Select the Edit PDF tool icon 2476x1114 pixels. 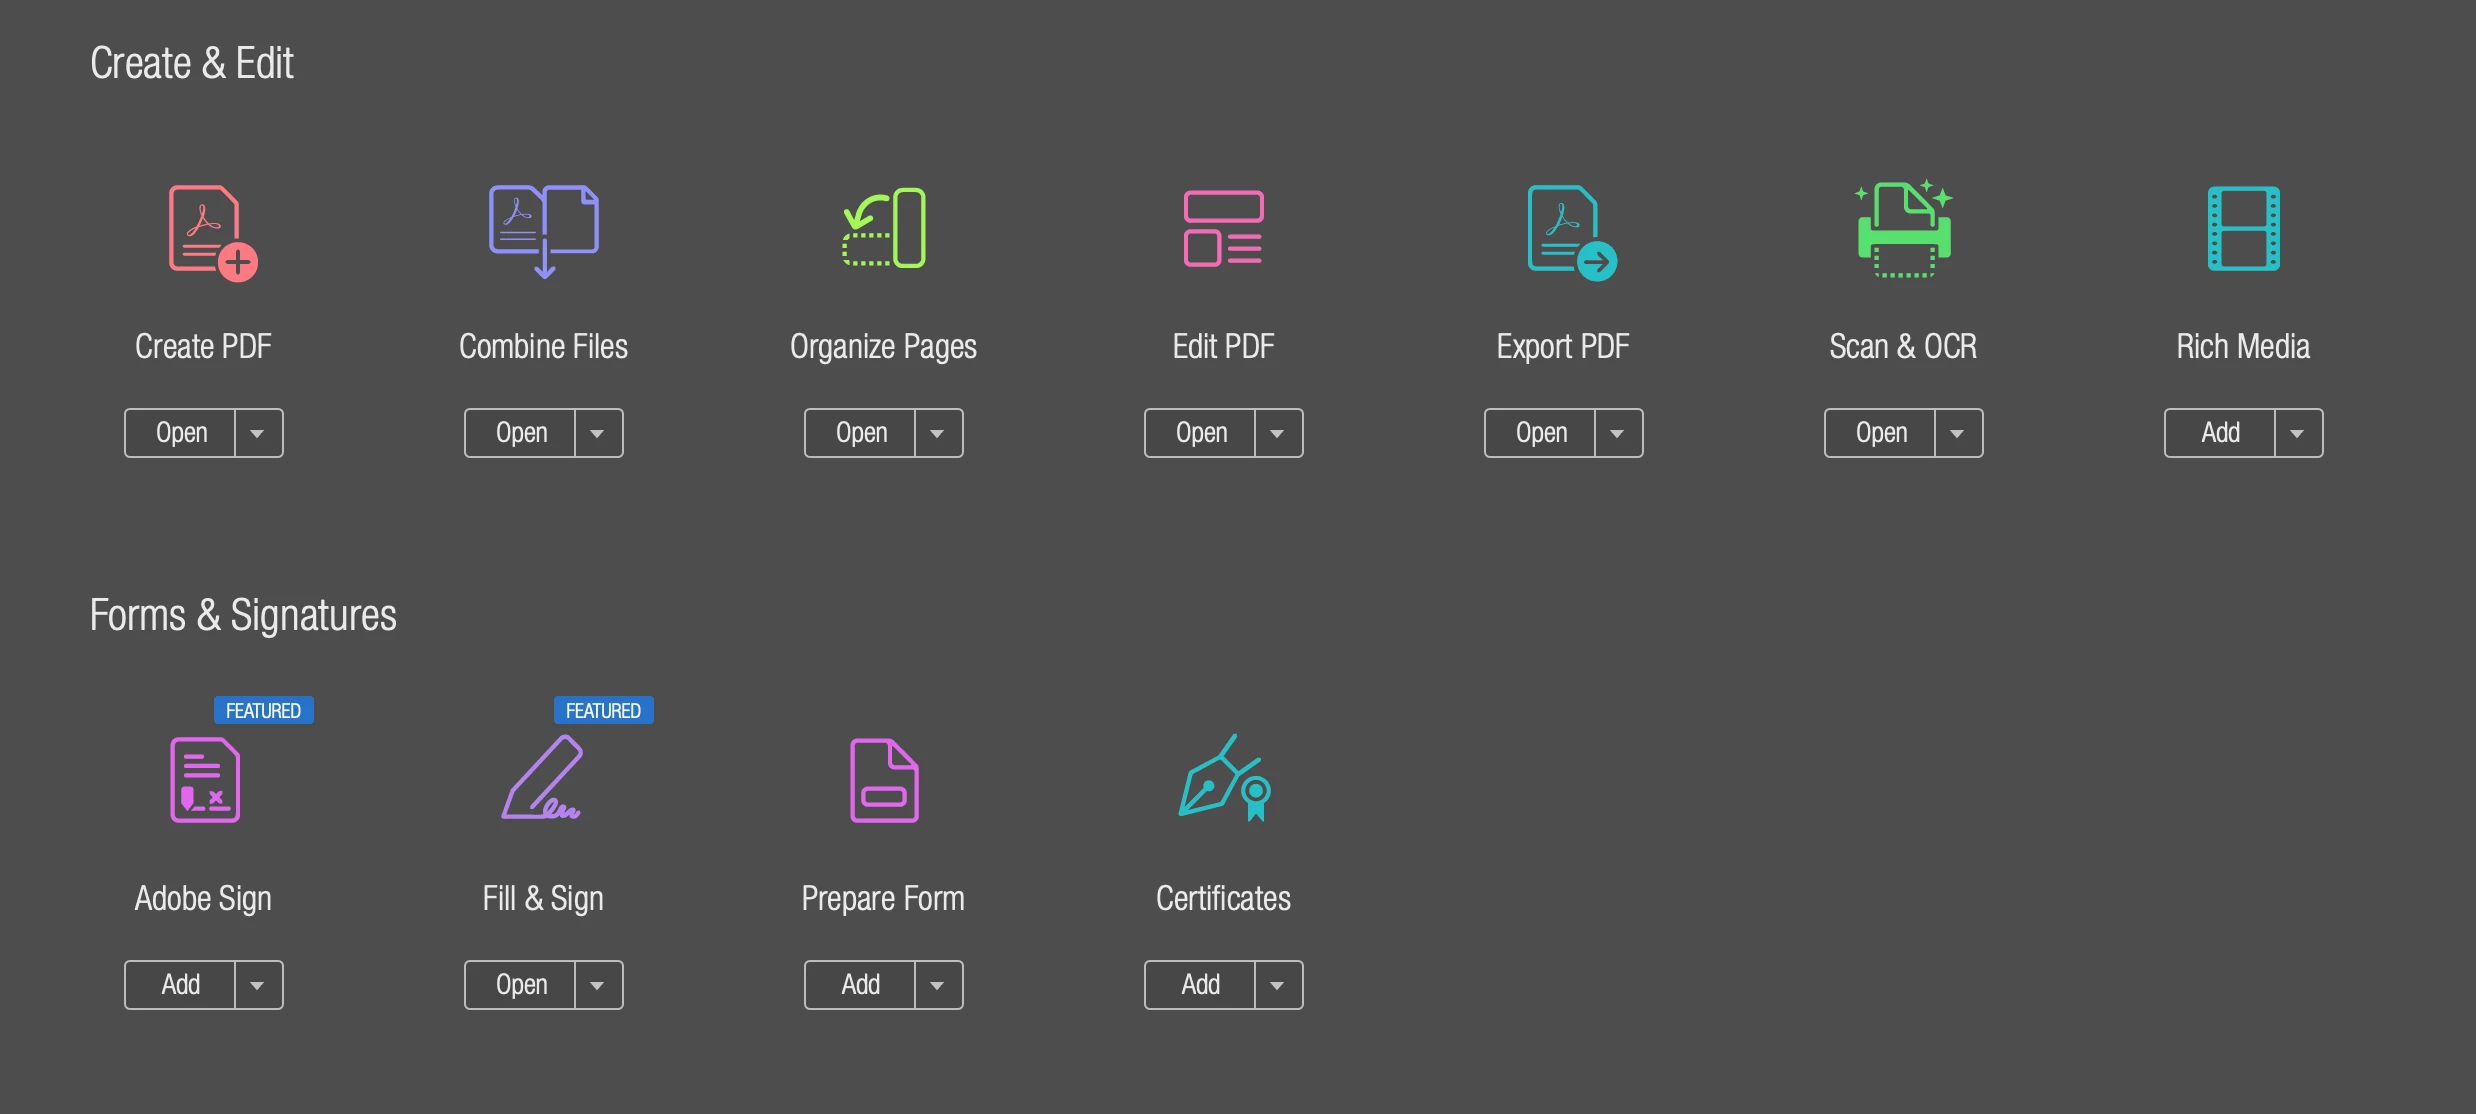click(x=1223, y=228)
